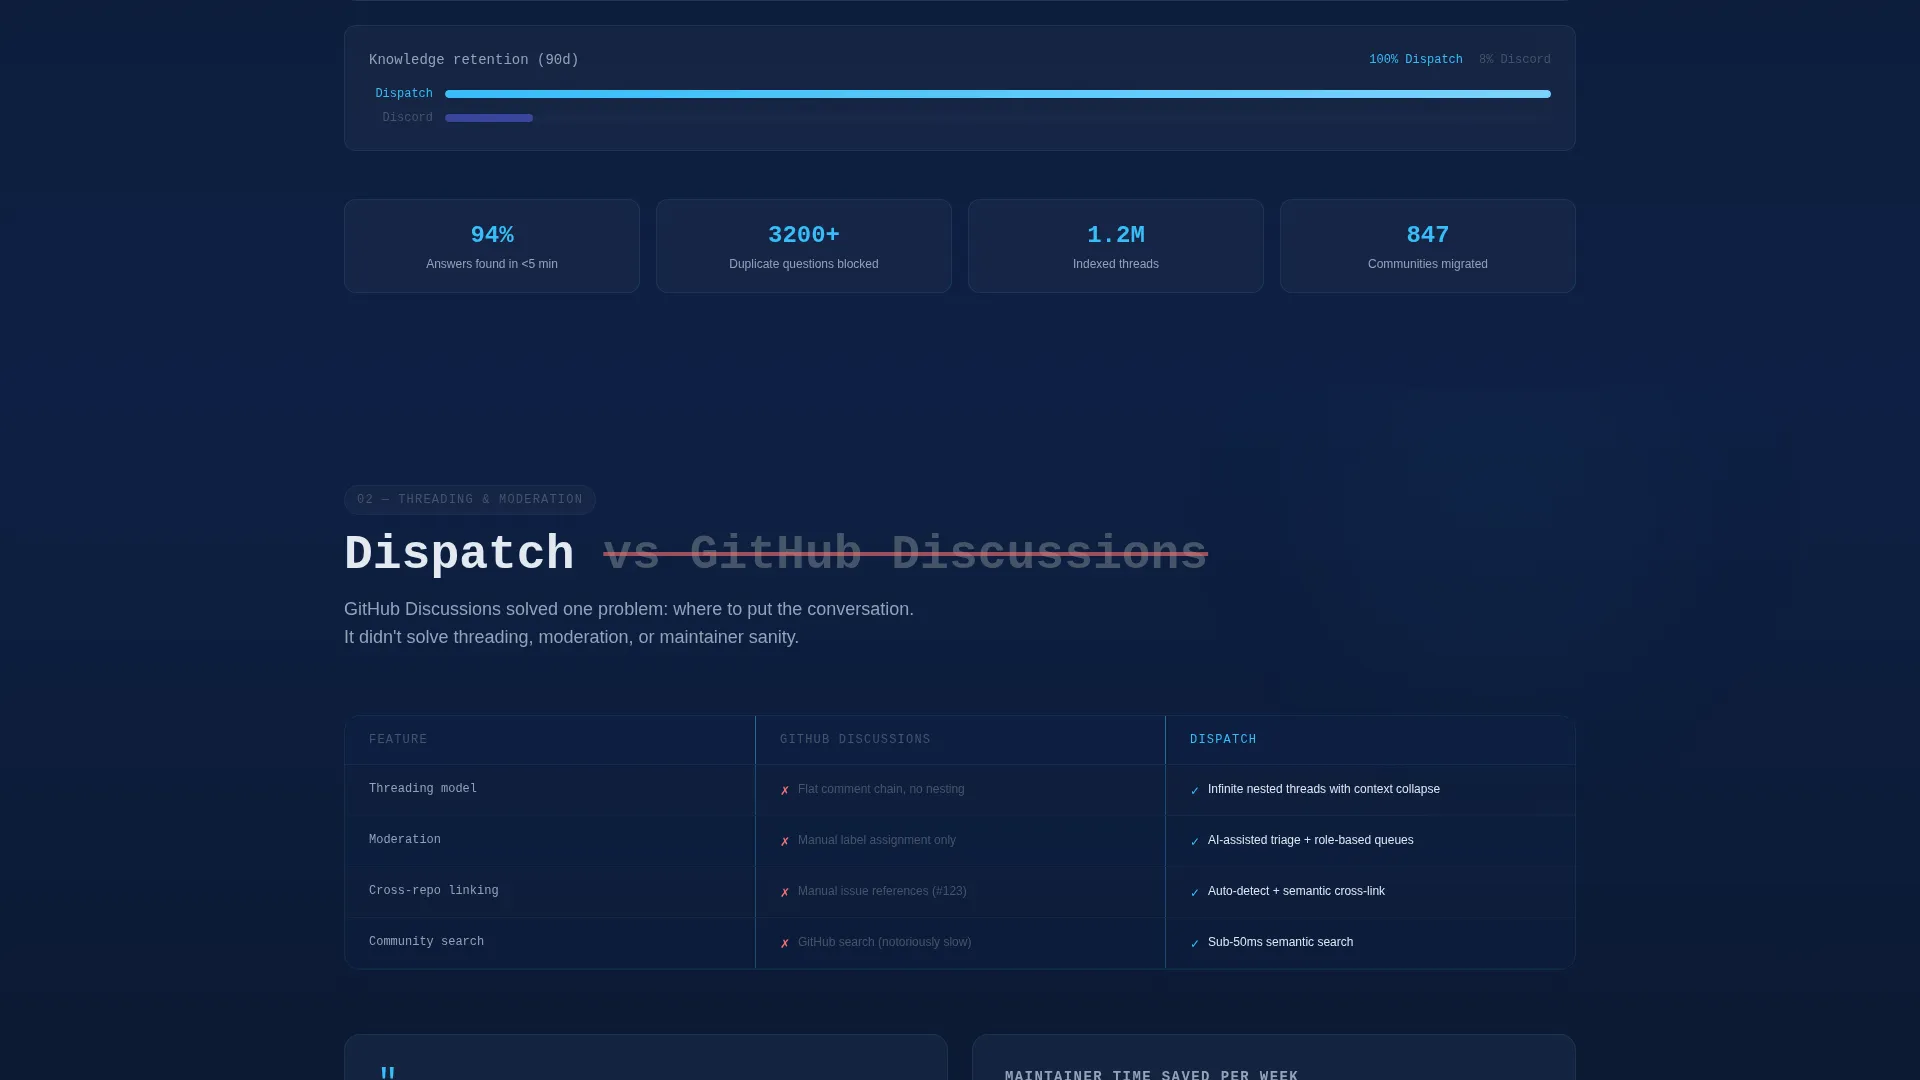Select the 847 communities migrated card
Viewport: 1920px width, 1080px height.
(1428, 246)
